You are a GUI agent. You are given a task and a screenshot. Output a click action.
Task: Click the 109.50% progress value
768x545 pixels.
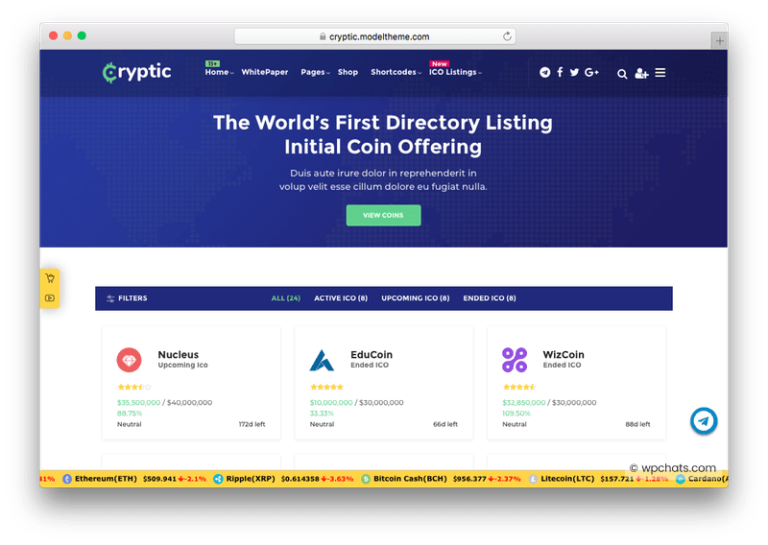(516, 414)
